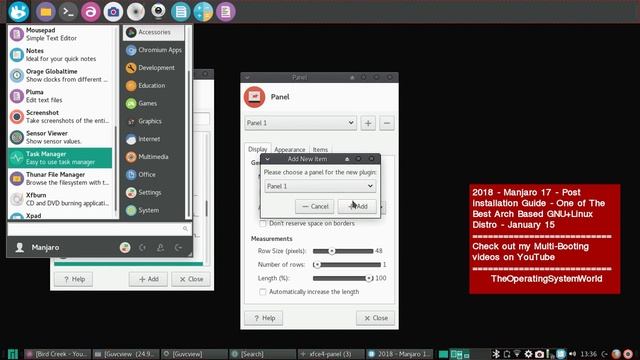The height and width of the screenshot is (360, 640).
Task: Confirm with Add in Add New Item dialog
Action: [357, 207]
